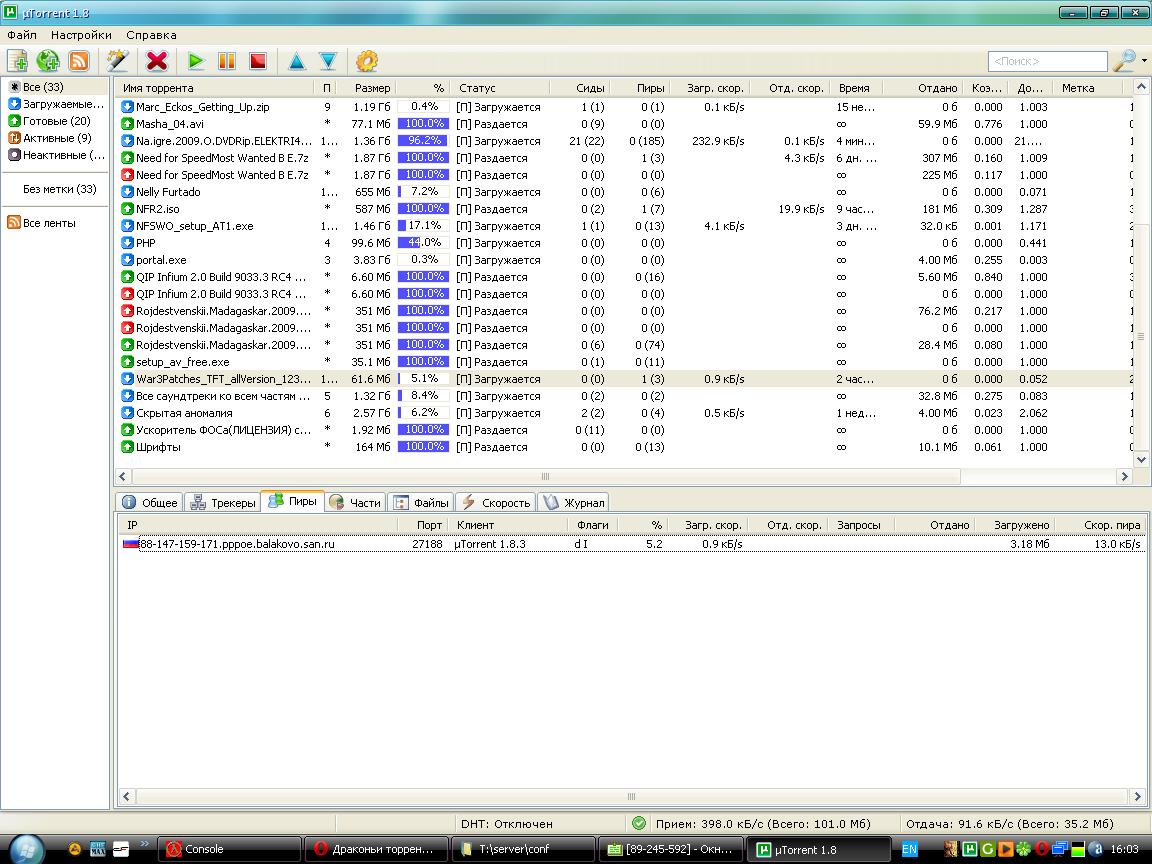Start torrent with the green play icon
Screen dimensions: 1152x864
[x=196, y=61]
